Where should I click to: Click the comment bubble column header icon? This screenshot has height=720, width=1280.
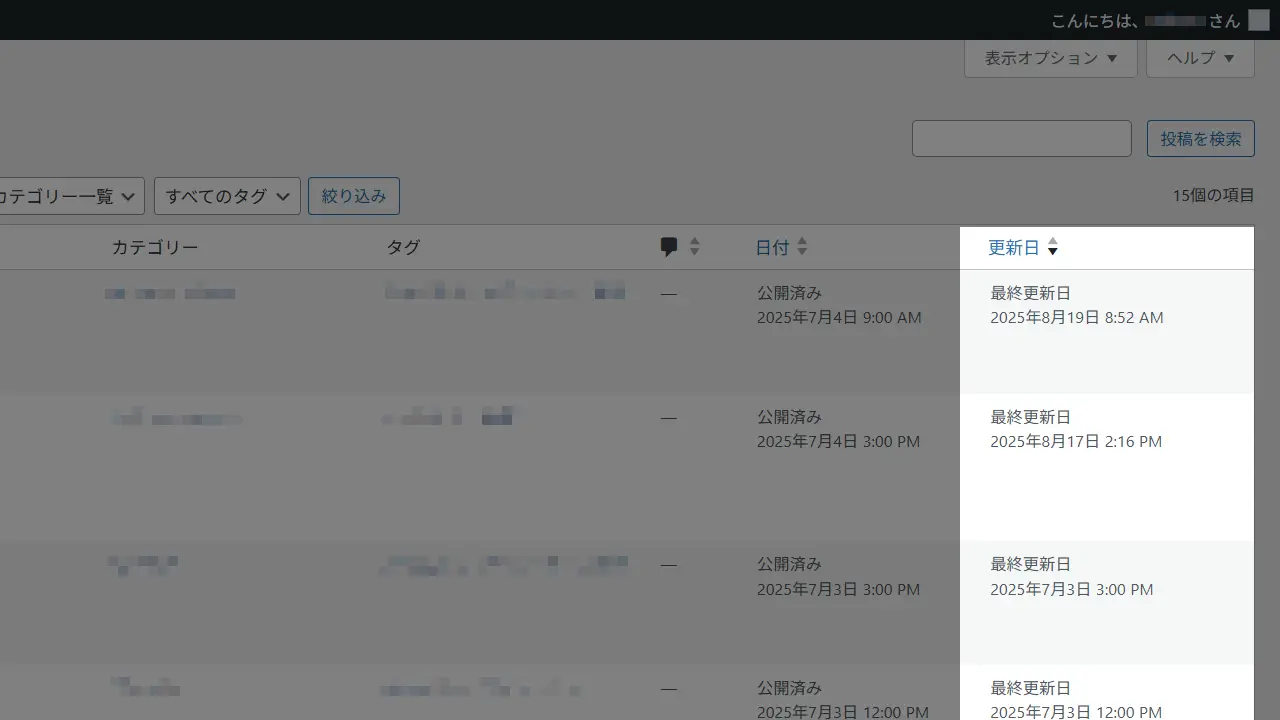point(669,246)
